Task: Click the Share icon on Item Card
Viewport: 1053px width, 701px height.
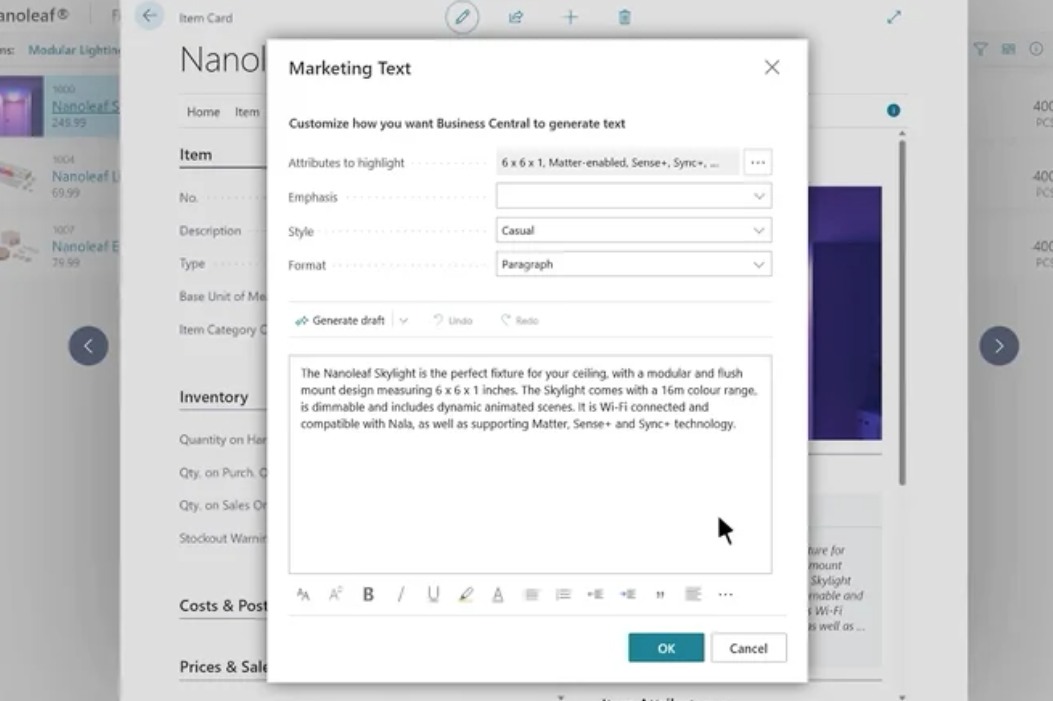Action: pos(516,17)
